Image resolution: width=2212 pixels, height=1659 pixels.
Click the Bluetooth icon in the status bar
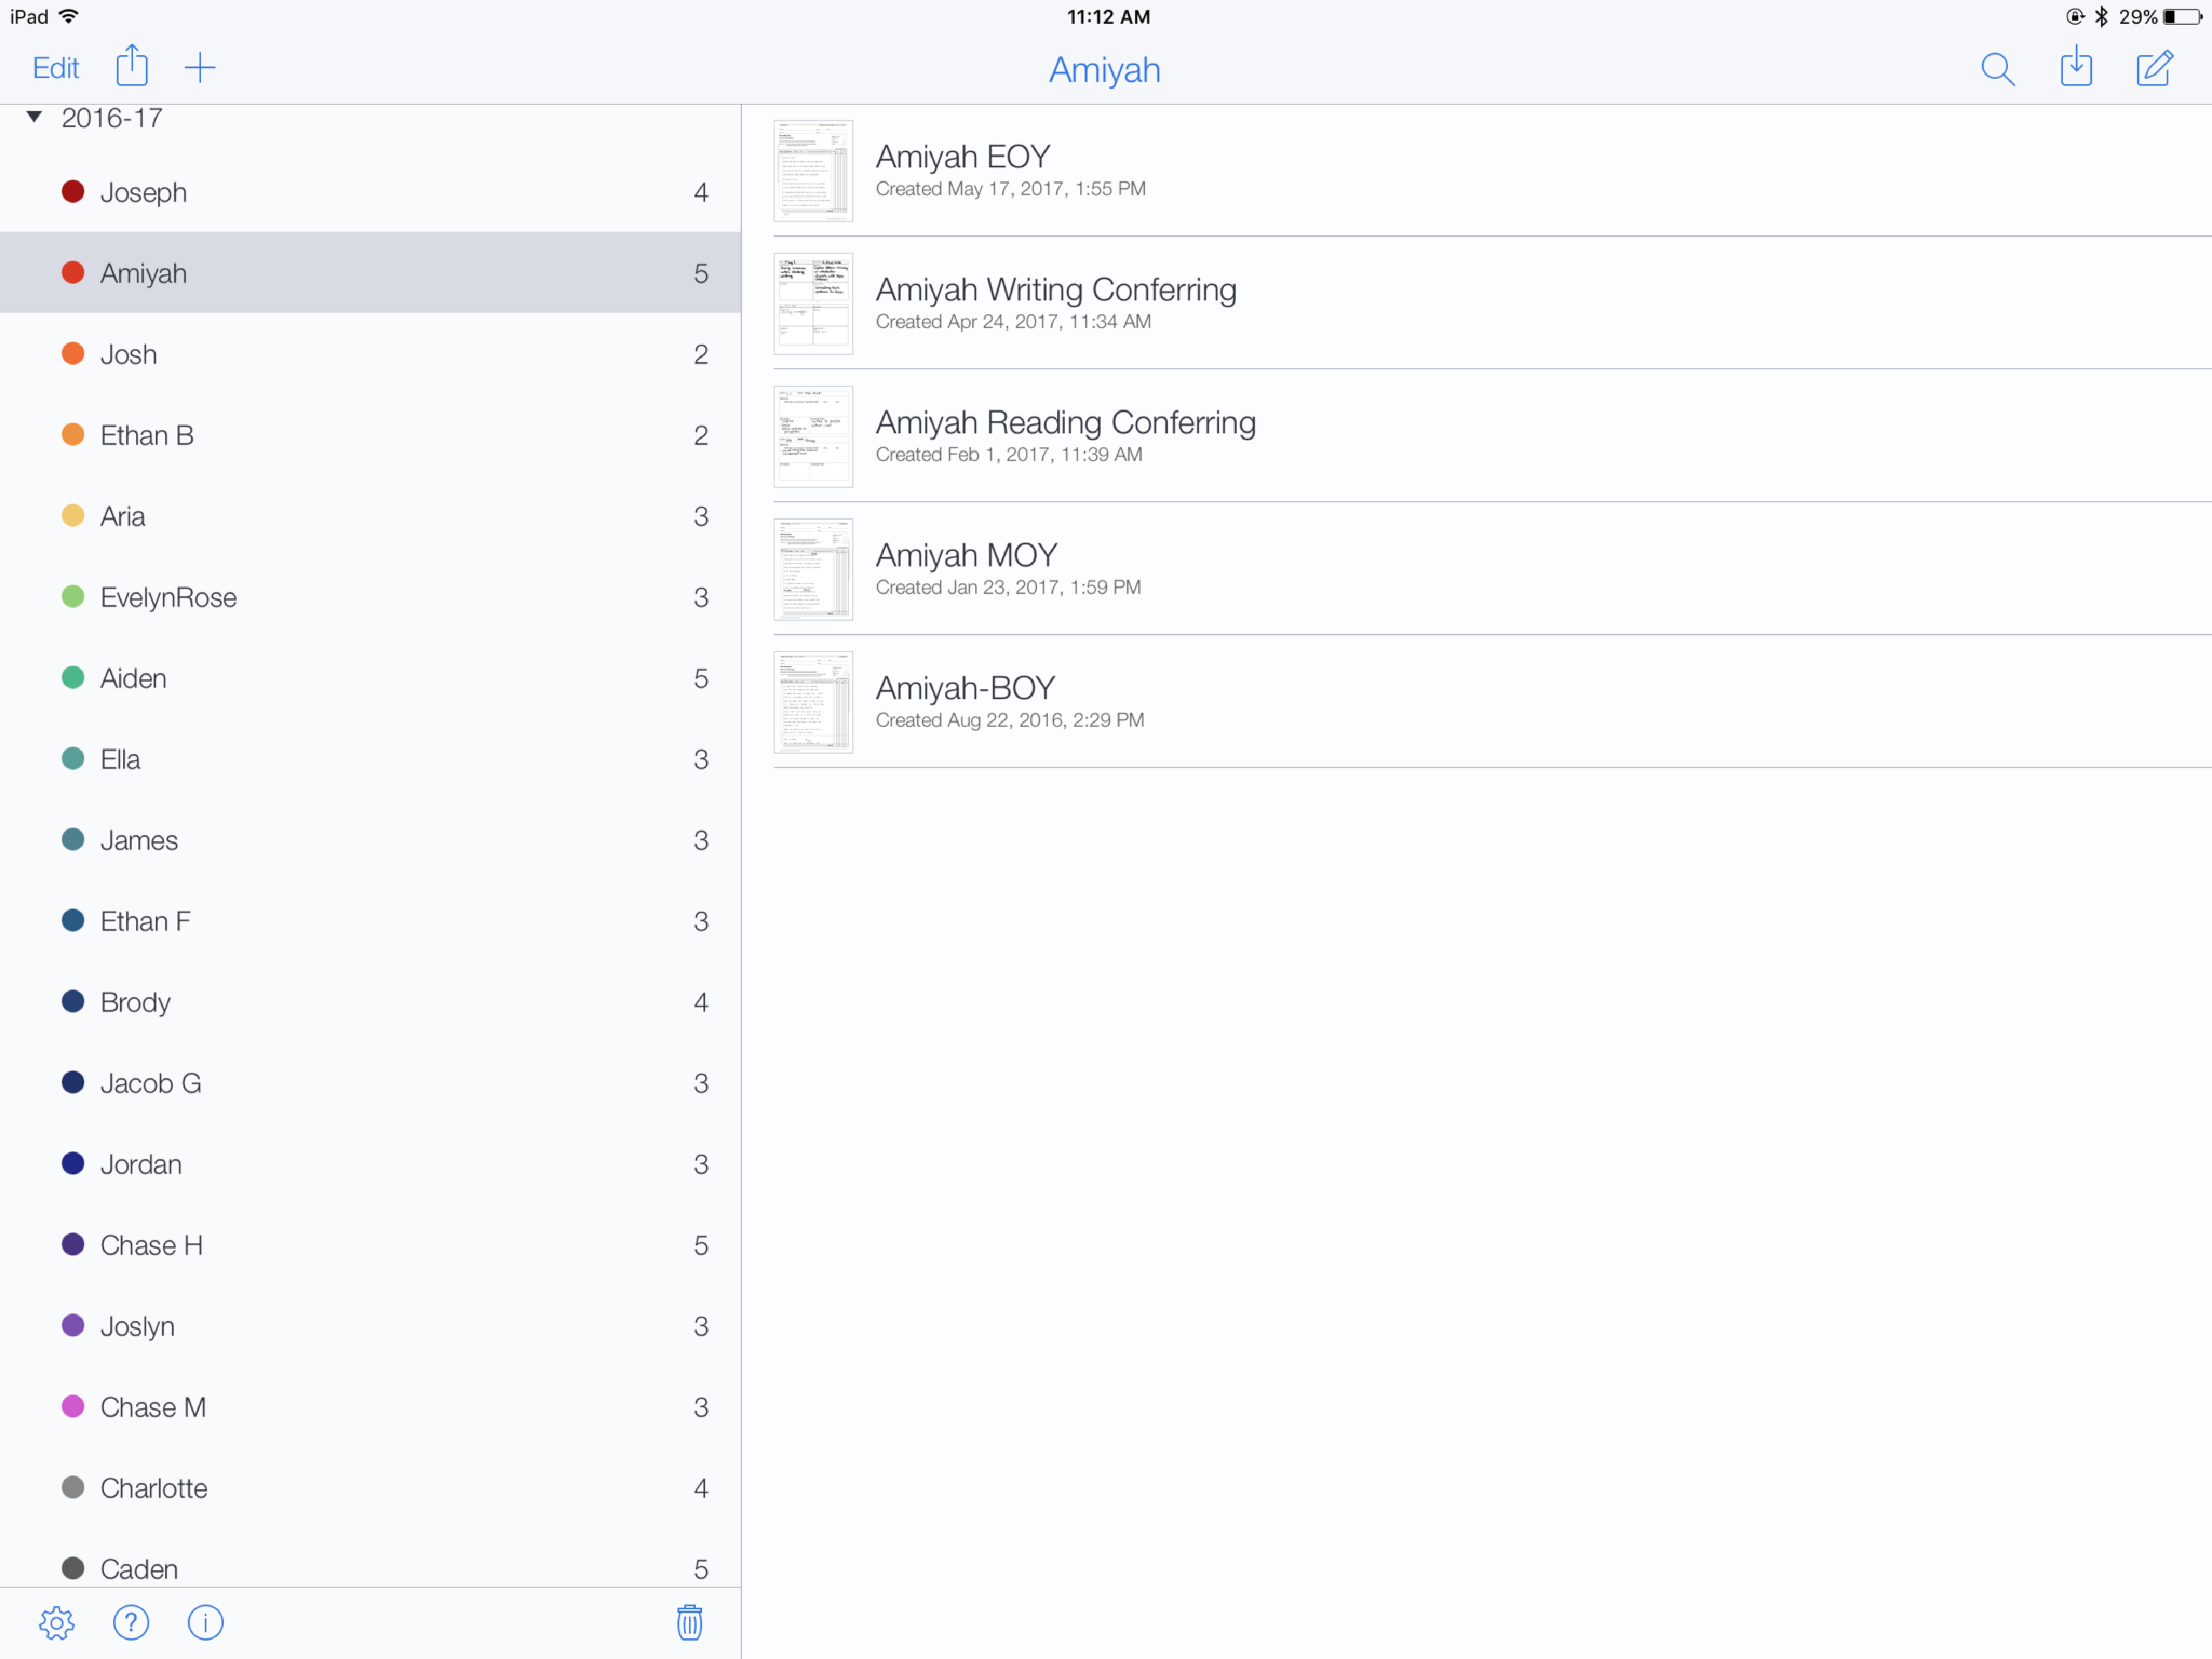2101,17
